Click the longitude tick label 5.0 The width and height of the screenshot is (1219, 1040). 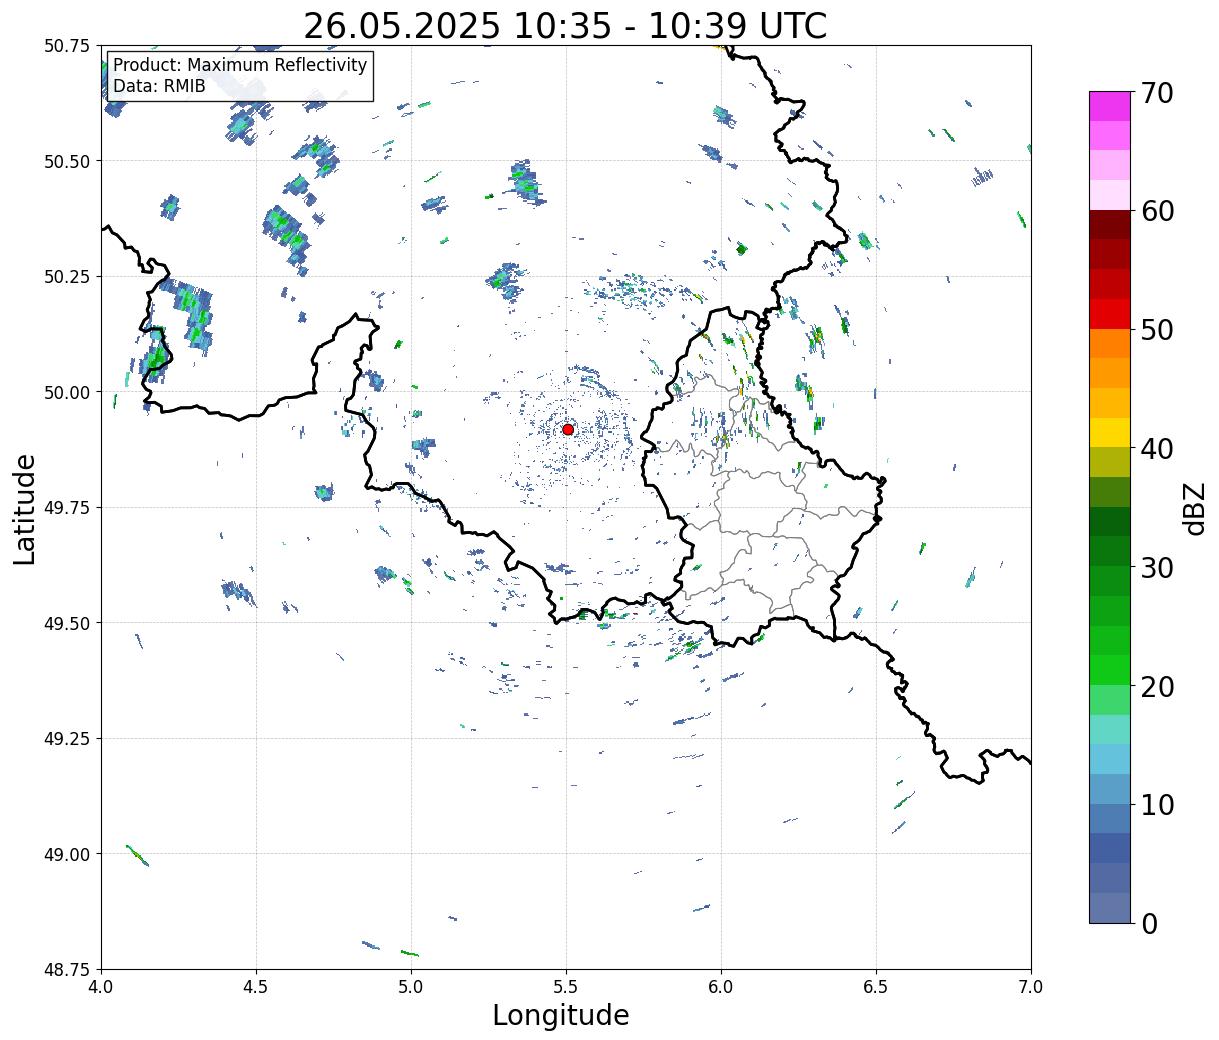[x=411, y=987]
